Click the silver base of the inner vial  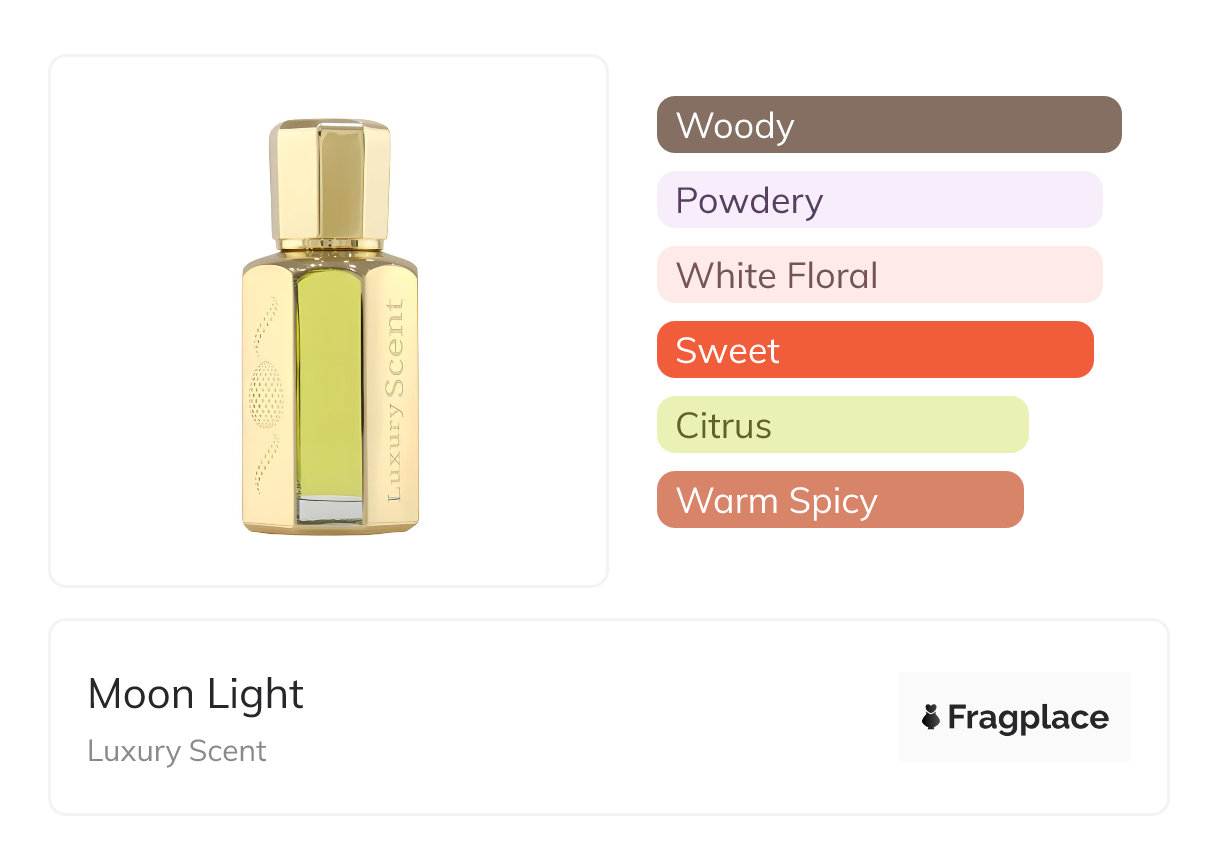tap(329, 509)
